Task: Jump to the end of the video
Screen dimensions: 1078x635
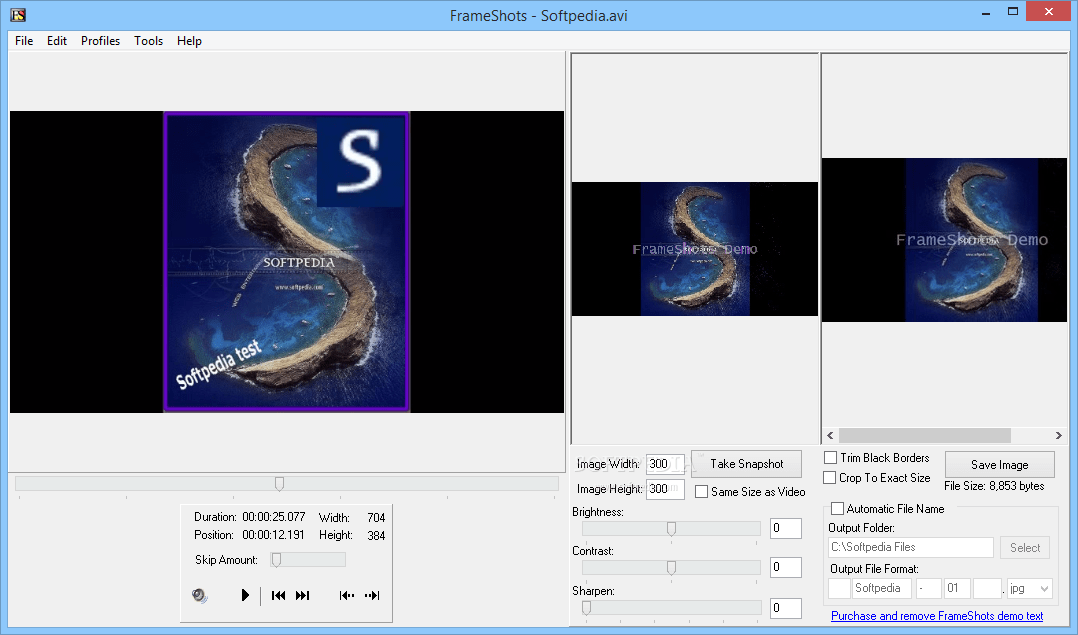Action: [x=302, y=595]
